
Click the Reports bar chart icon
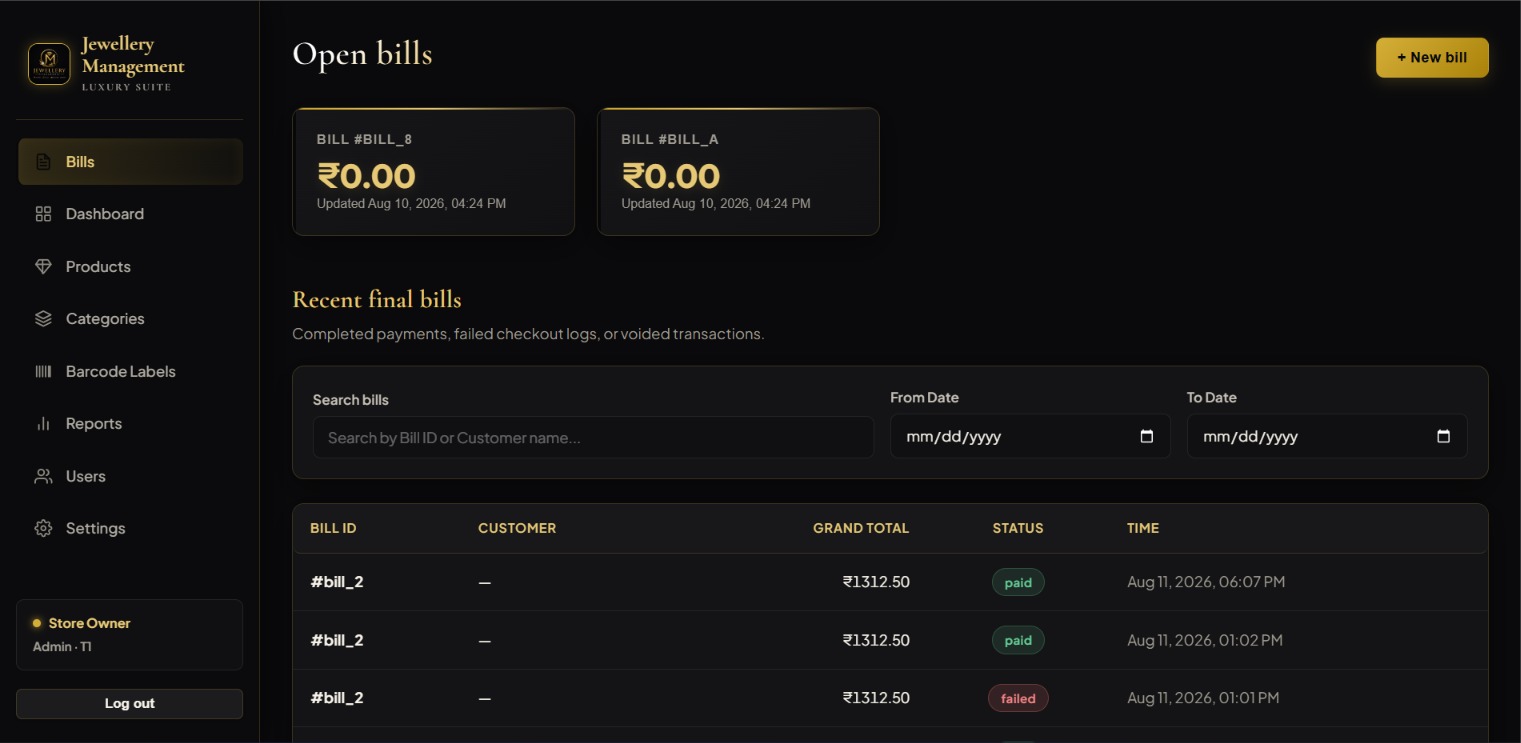(43, 424)
